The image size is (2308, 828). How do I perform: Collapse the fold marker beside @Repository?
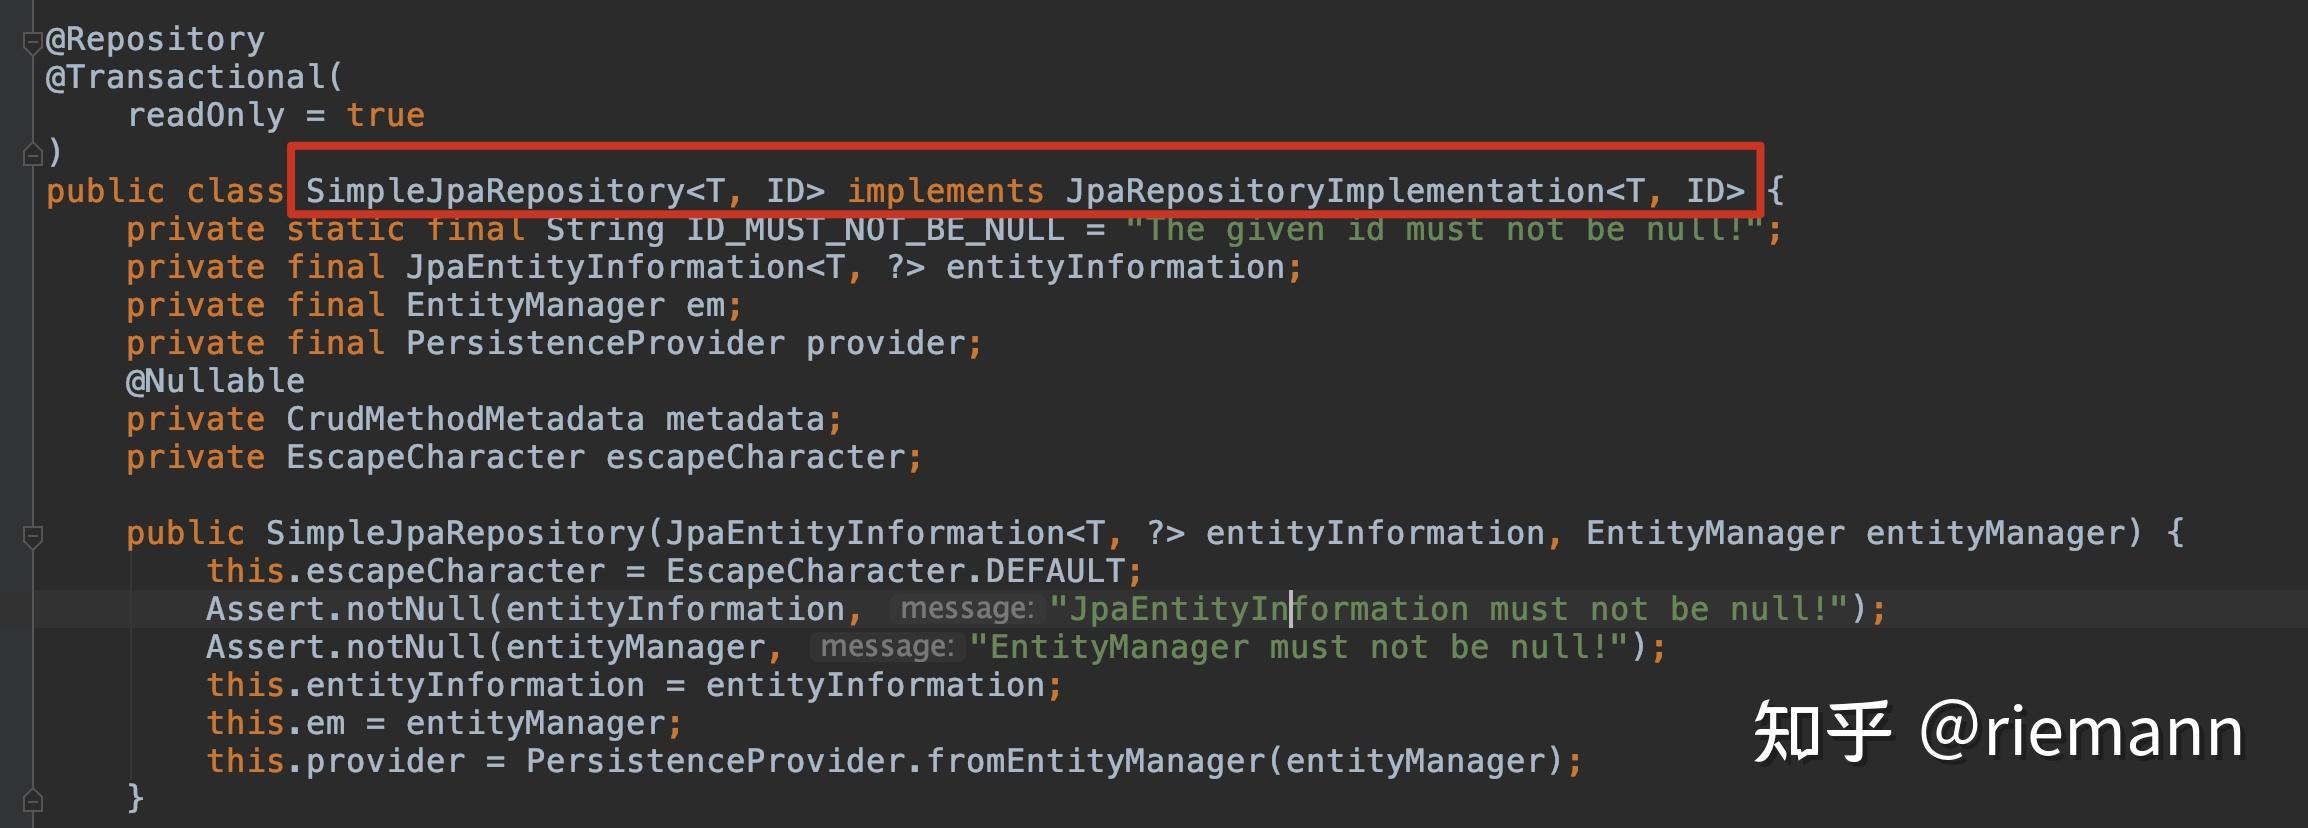32,42
